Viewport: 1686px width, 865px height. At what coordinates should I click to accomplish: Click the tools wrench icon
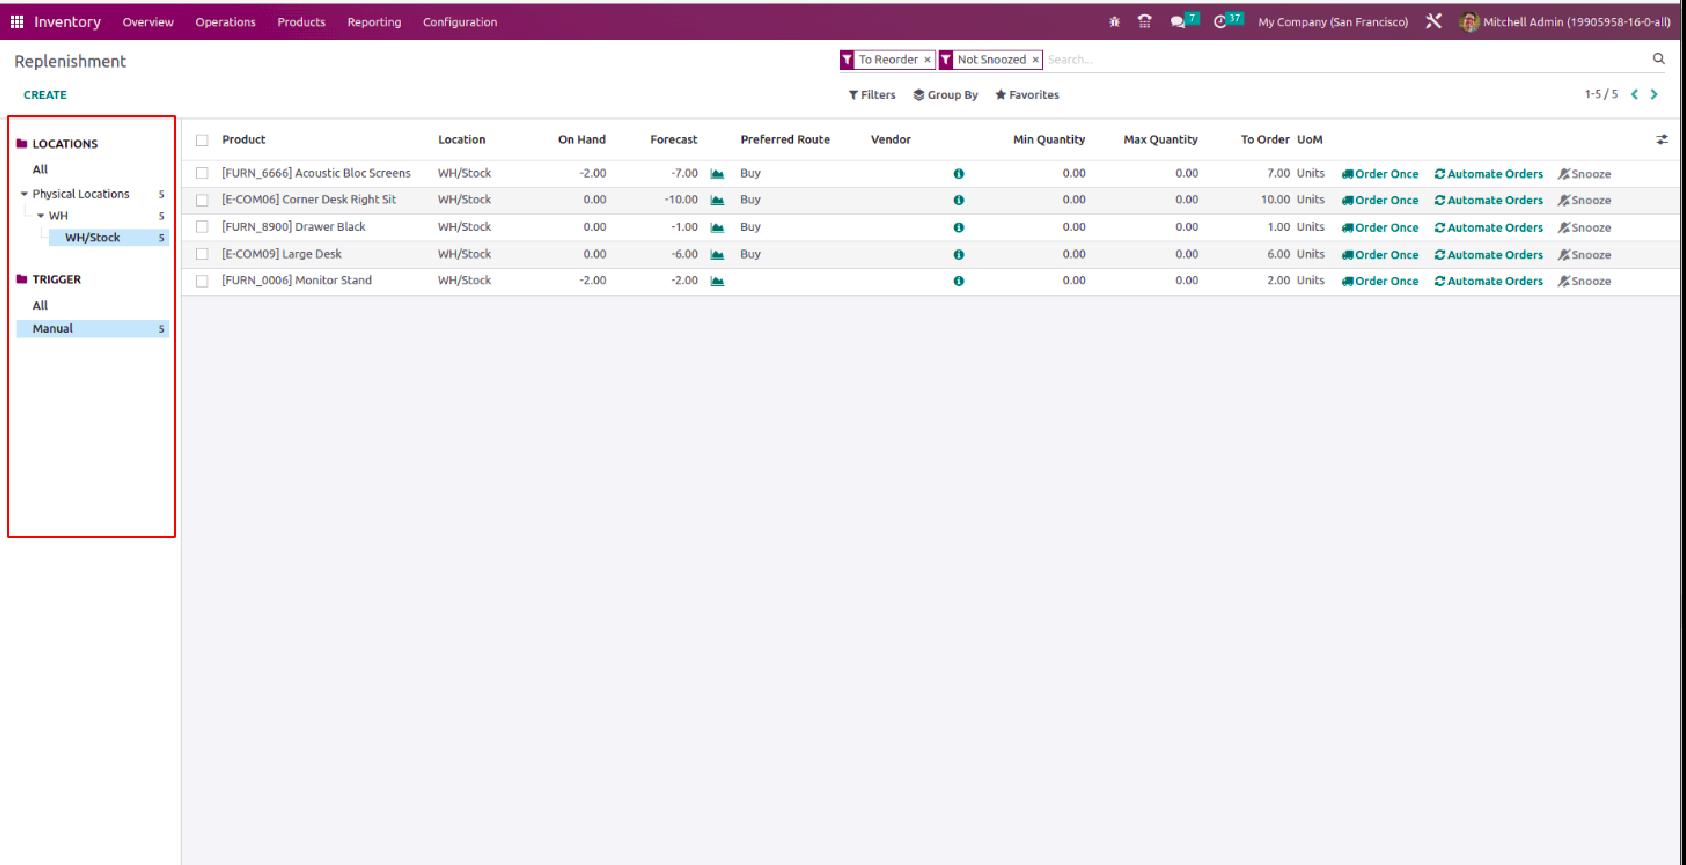[1433, 21]
